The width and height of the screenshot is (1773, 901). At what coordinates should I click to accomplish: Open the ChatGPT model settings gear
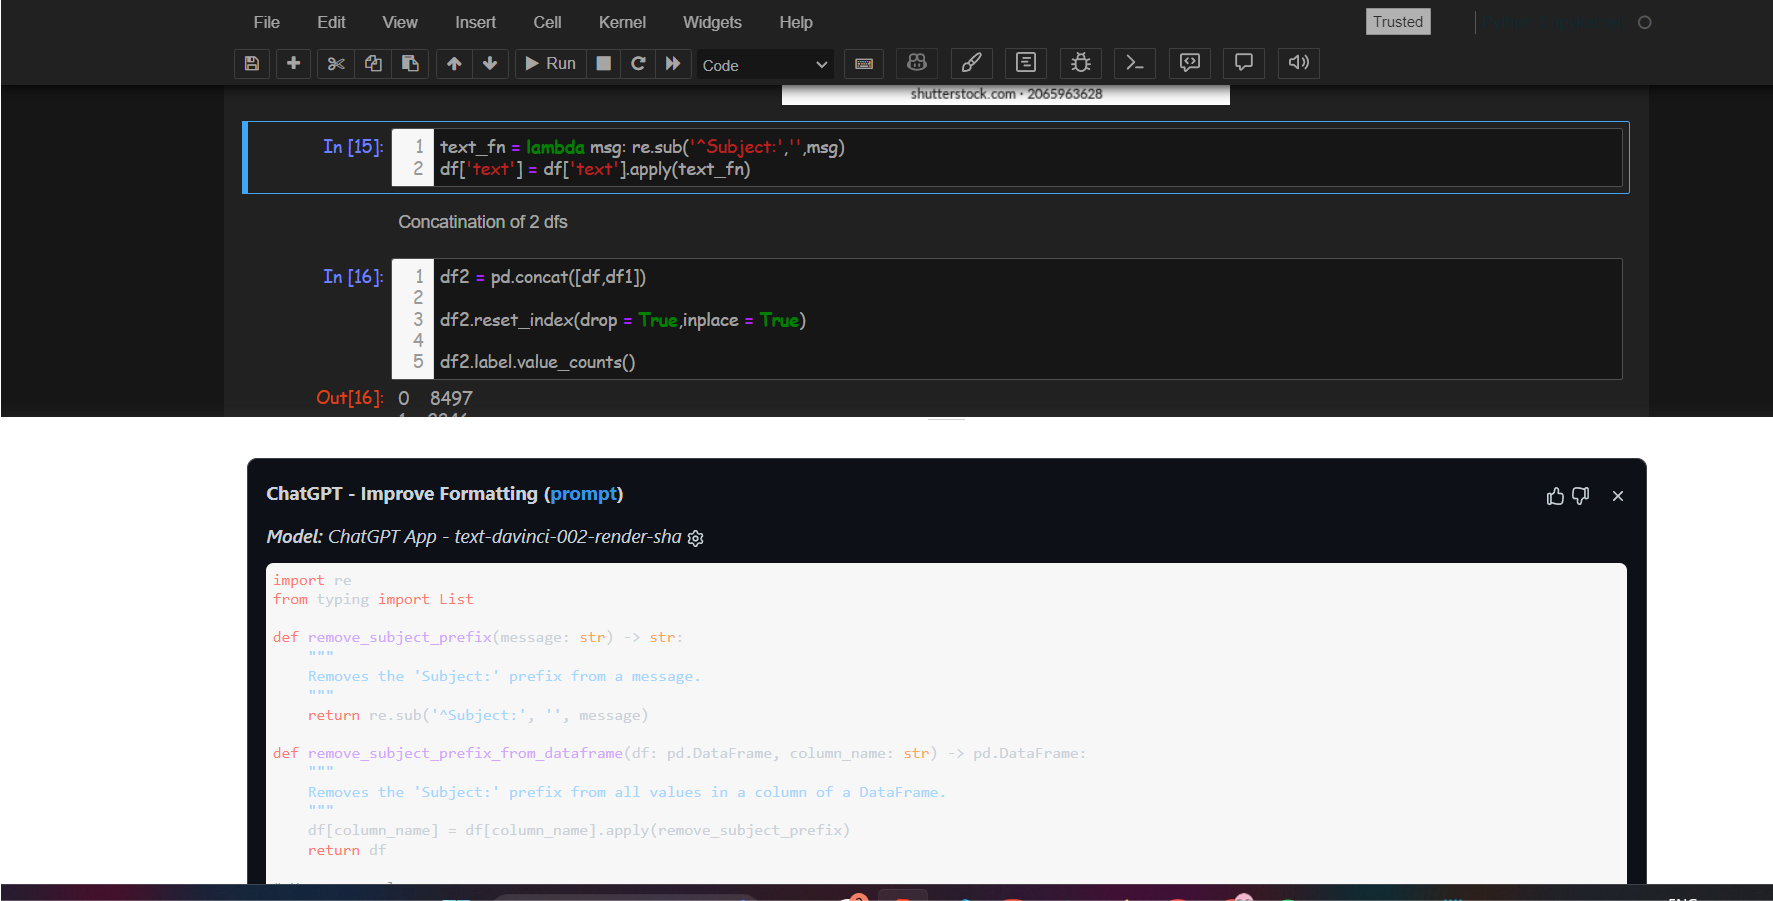click(x=695, y=538)
